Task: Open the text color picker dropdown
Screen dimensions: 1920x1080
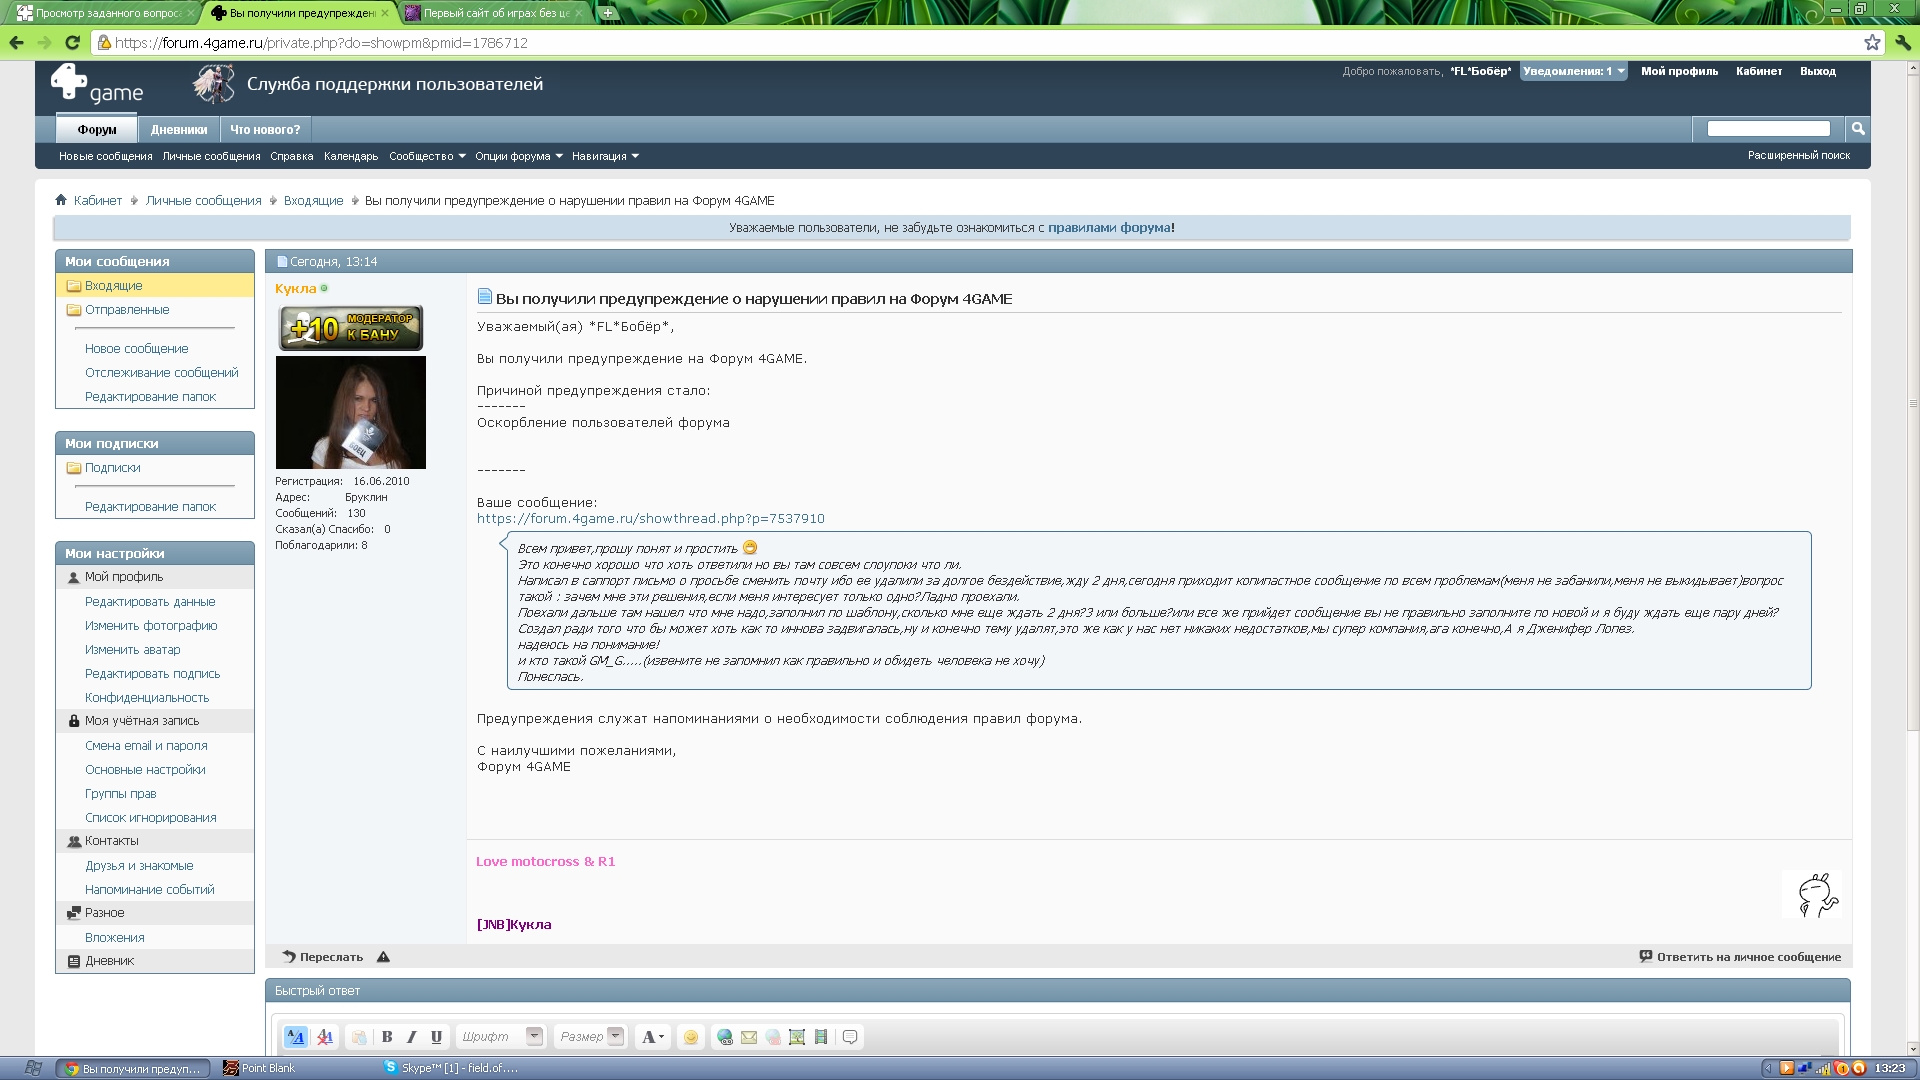Action: 653,1037
